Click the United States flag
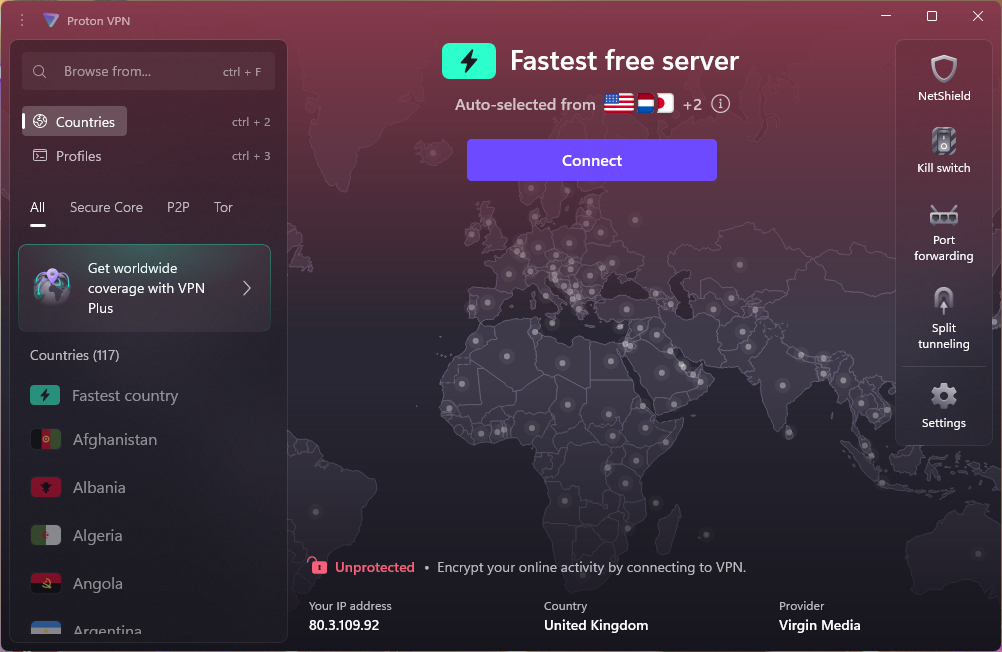Viewport: 1002px width, 652px height. tap(617, 102)
